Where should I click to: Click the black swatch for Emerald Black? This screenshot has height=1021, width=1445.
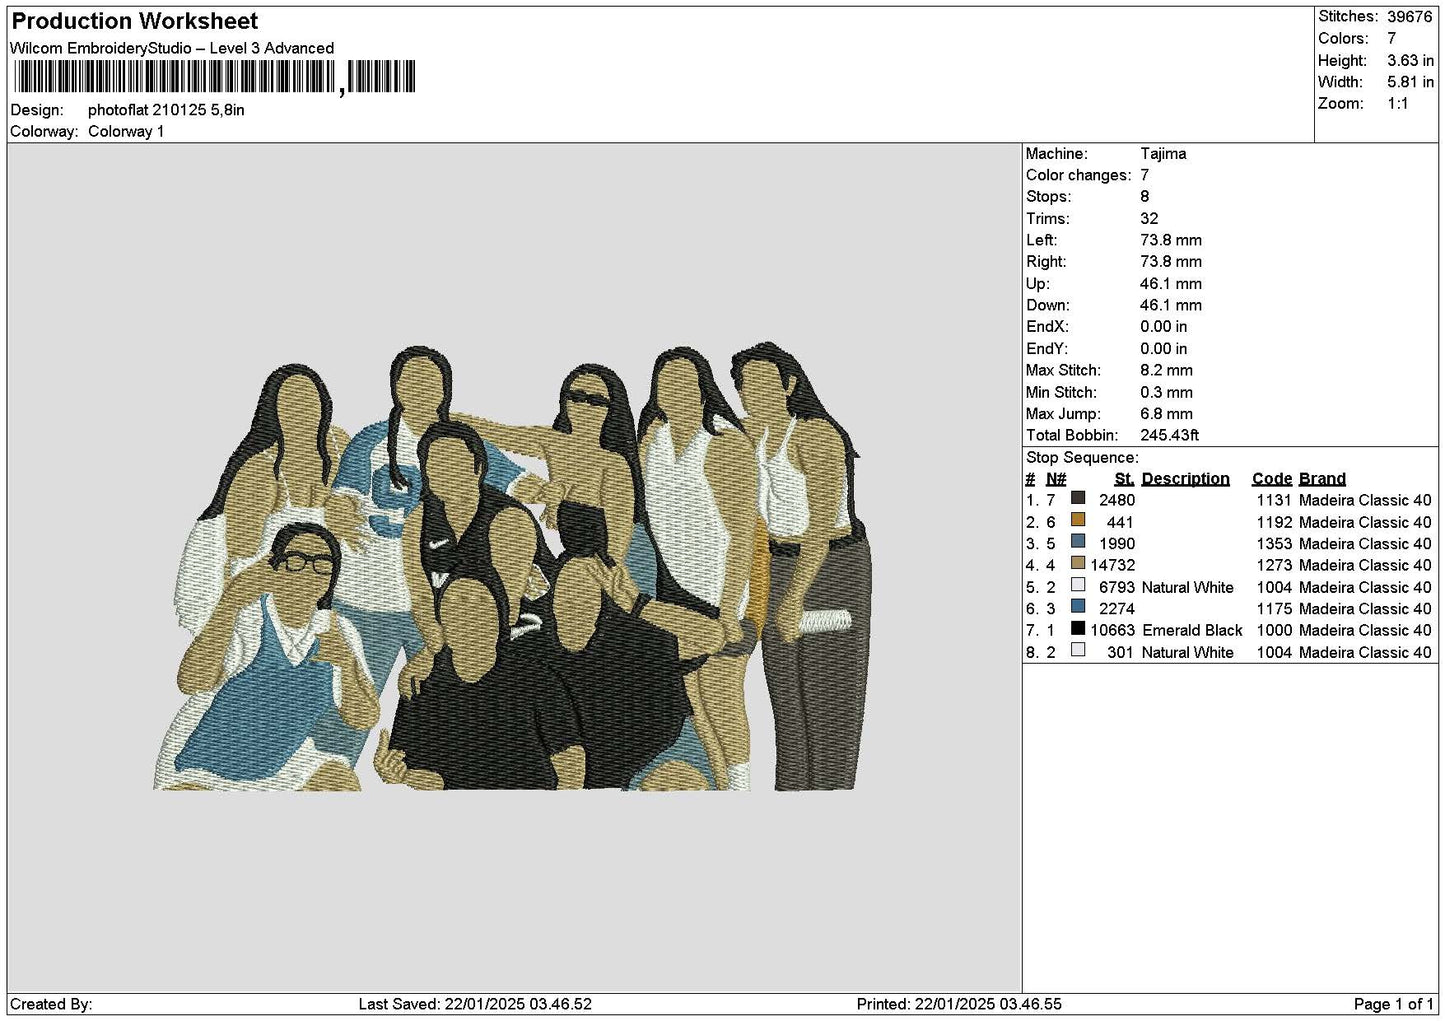[x=1078, y=628]
